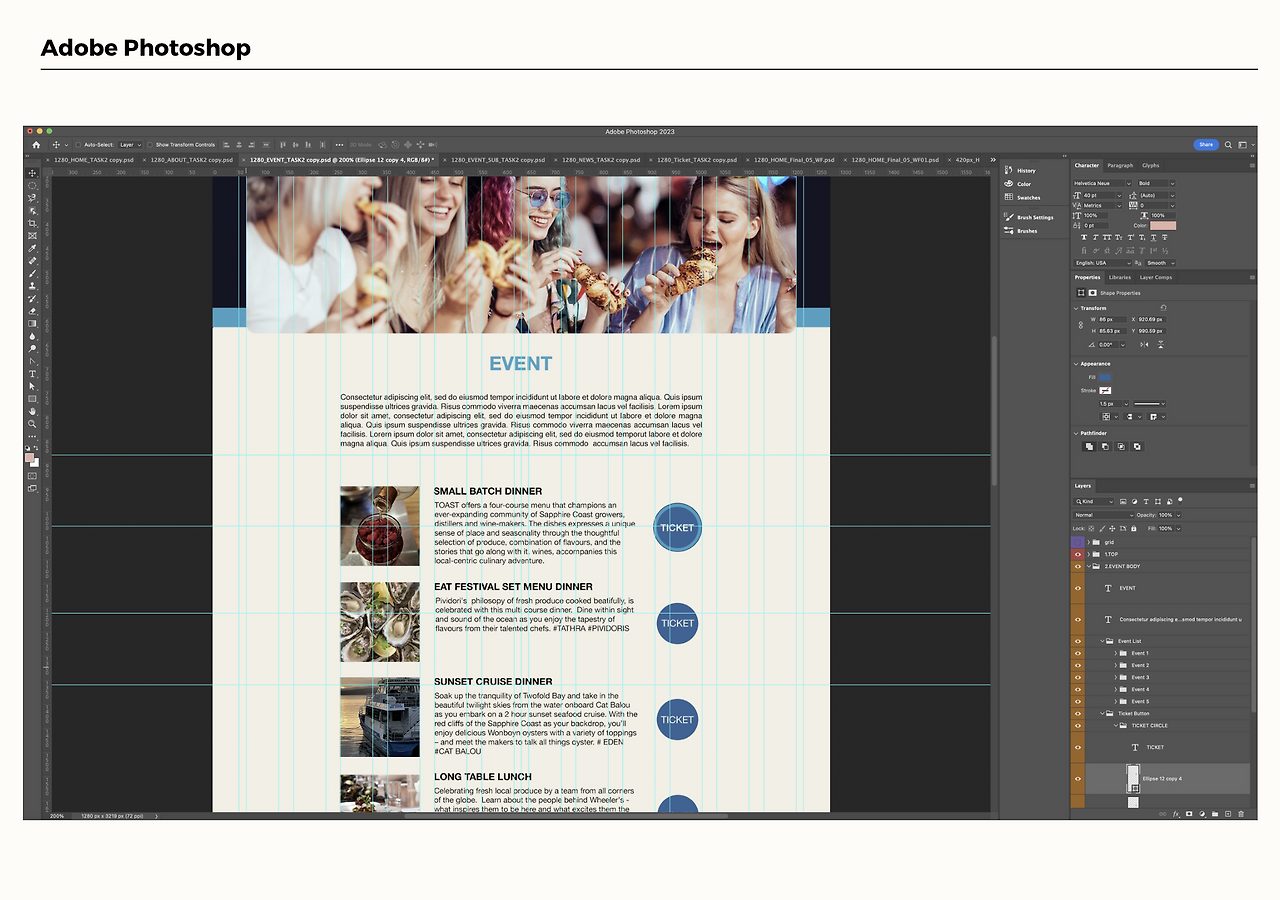Open the Layer Comps tab
The width and height of the screenshot is (1280, 900).
point(1156,277)
